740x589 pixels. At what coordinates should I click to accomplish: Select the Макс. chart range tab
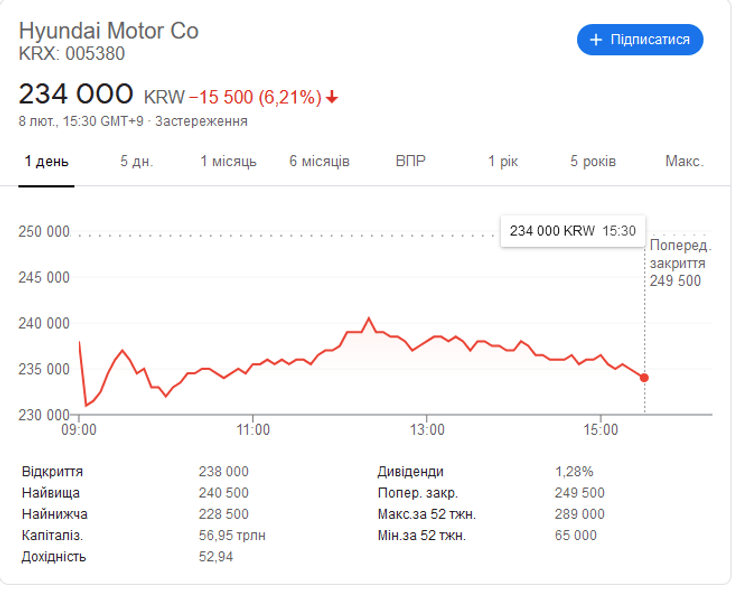(684, 161)
